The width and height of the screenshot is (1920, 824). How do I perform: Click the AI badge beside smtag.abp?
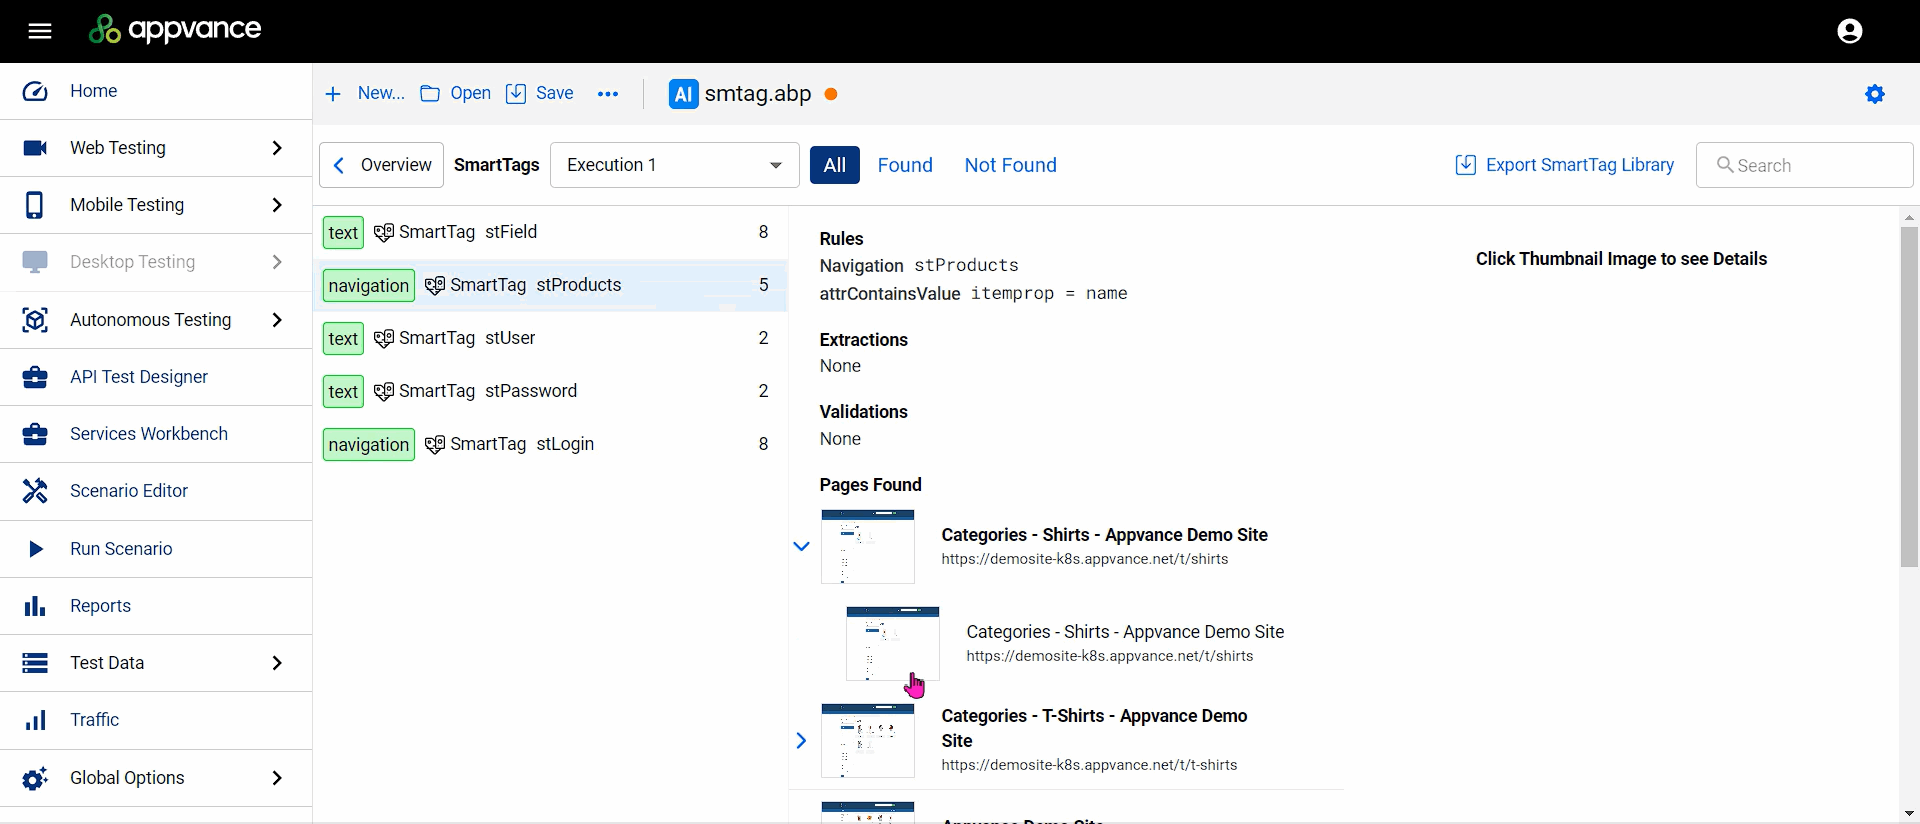pyautogui.click(x=684, y=94)
